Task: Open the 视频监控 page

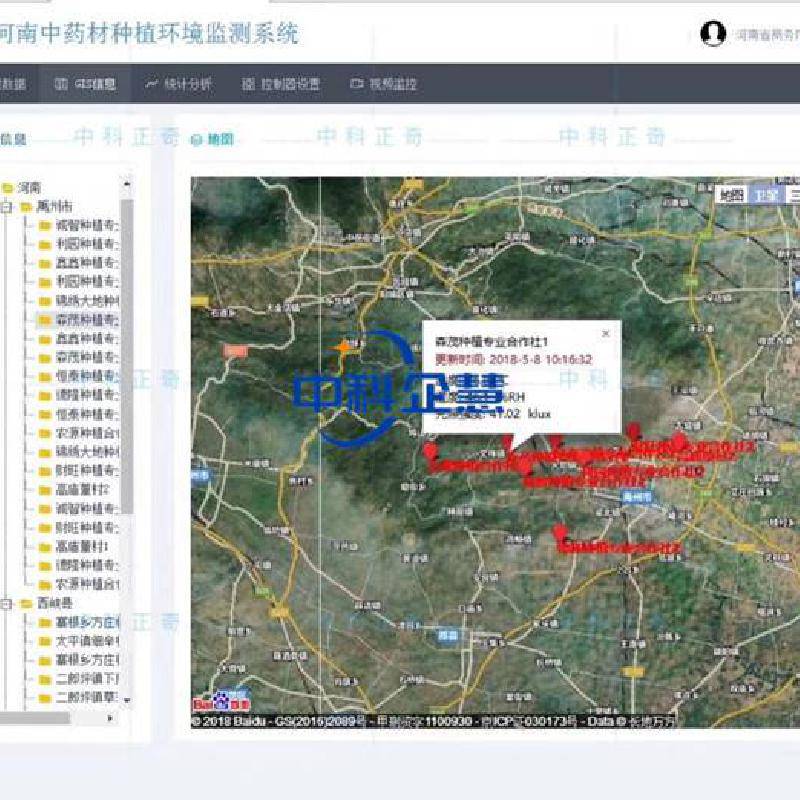Action: point(384,84)
